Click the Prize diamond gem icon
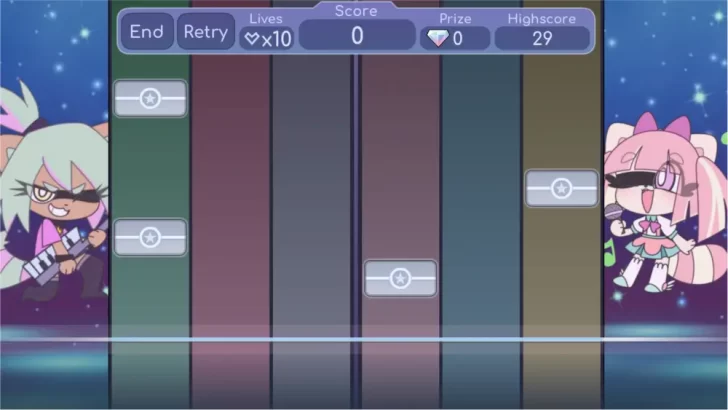 coord(438,39)
